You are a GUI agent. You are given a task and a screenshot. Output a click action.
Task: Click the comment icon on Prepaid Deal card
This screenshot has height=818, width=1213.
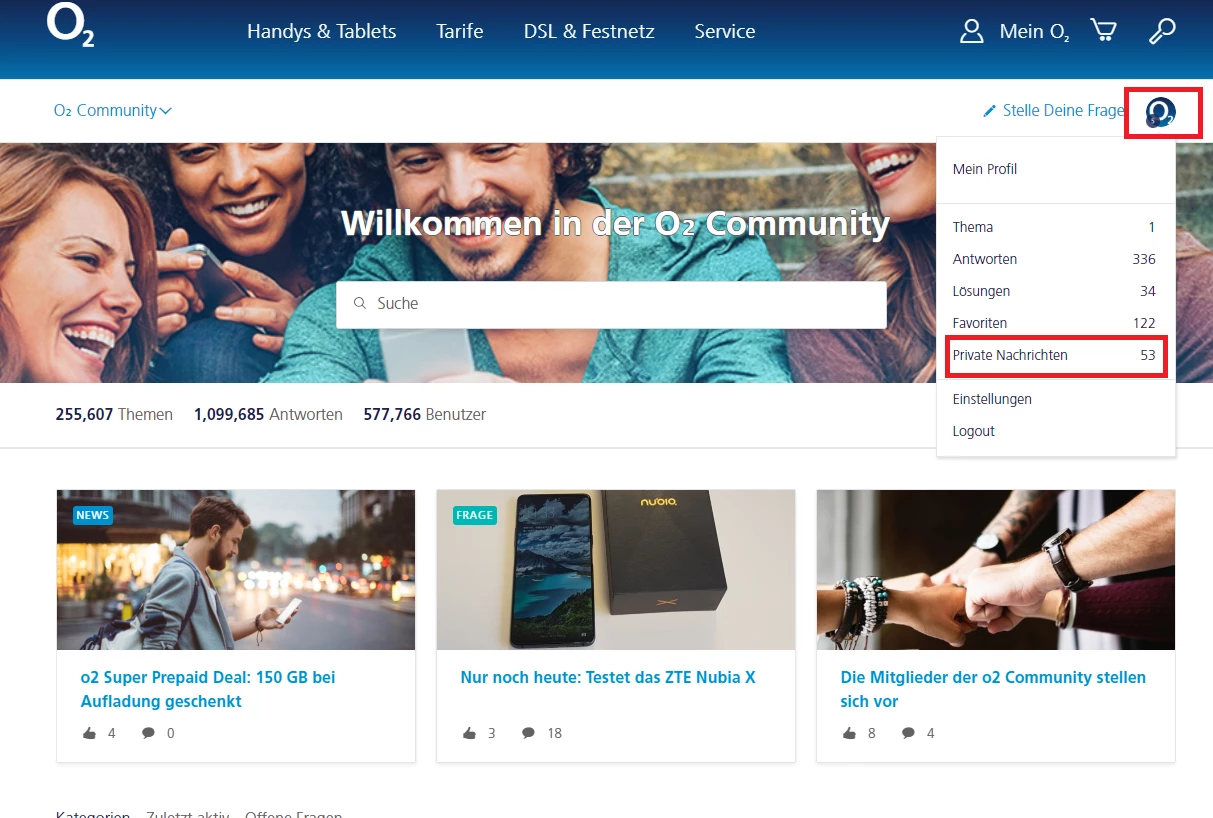(148, 733)
